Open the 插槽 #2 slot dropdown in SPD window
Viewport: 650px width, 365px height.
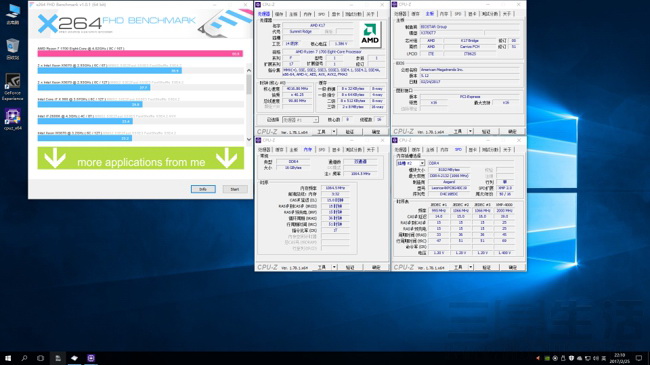pyautogui.click(x=410, y=163)
